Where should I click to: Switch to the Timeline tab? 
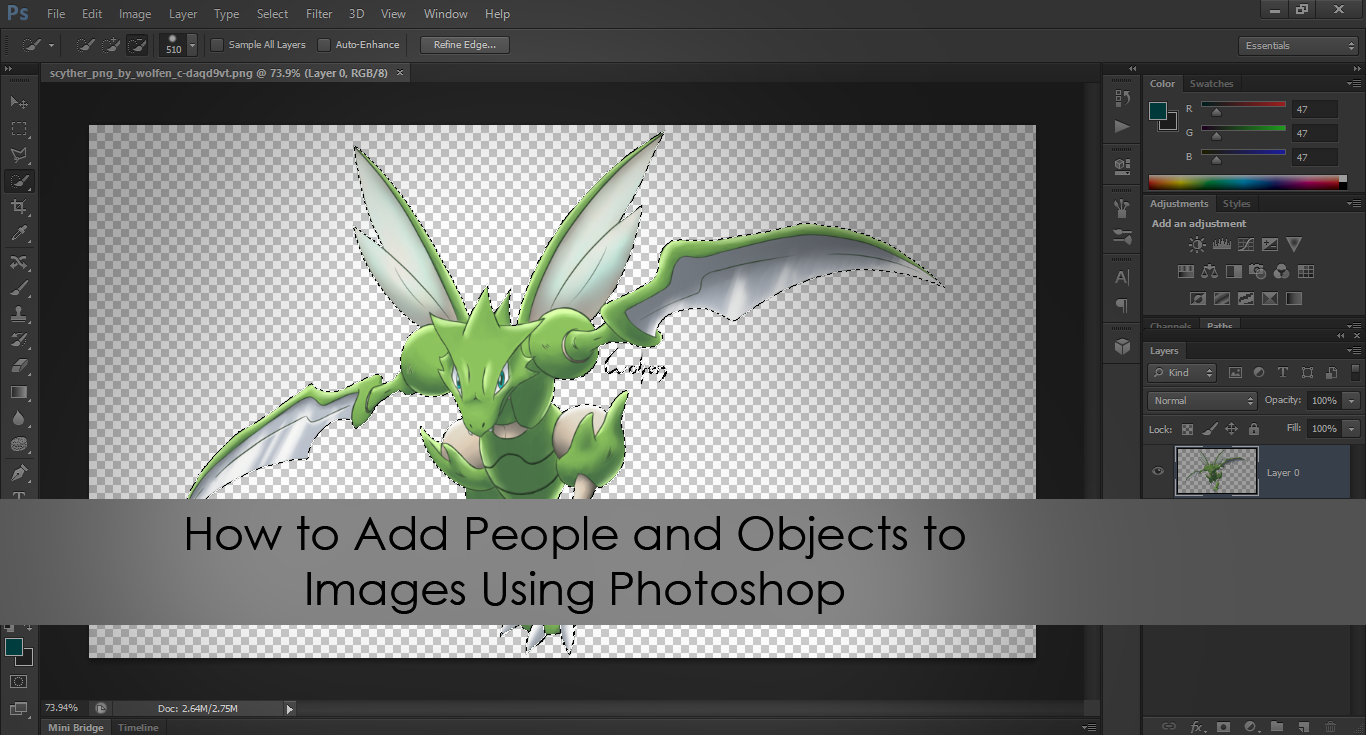point(138,727)
